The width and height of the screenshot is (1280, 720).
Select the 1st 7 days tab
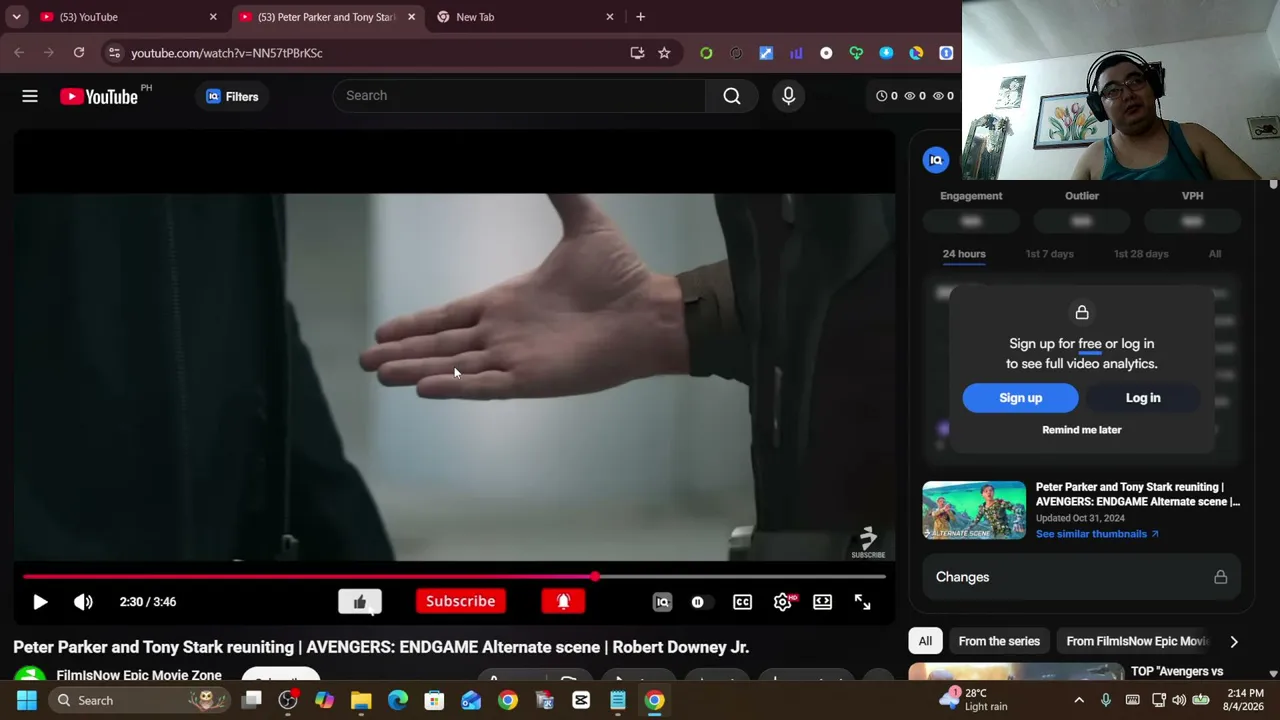point(1049,254)
